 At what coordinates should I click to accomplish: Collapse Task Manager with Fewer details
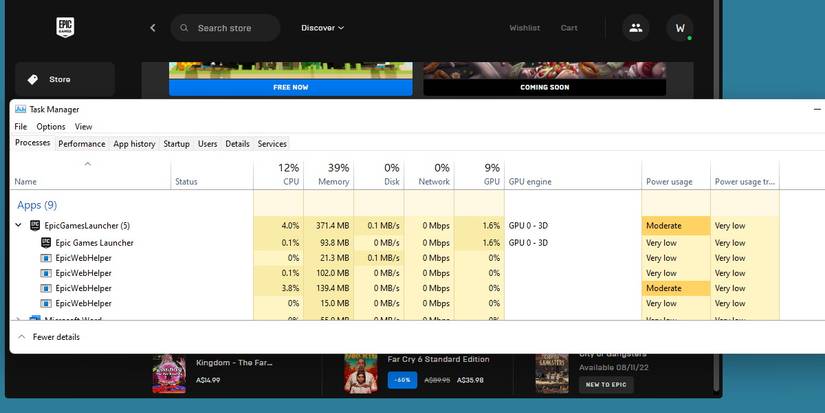(x=49, y=337)
